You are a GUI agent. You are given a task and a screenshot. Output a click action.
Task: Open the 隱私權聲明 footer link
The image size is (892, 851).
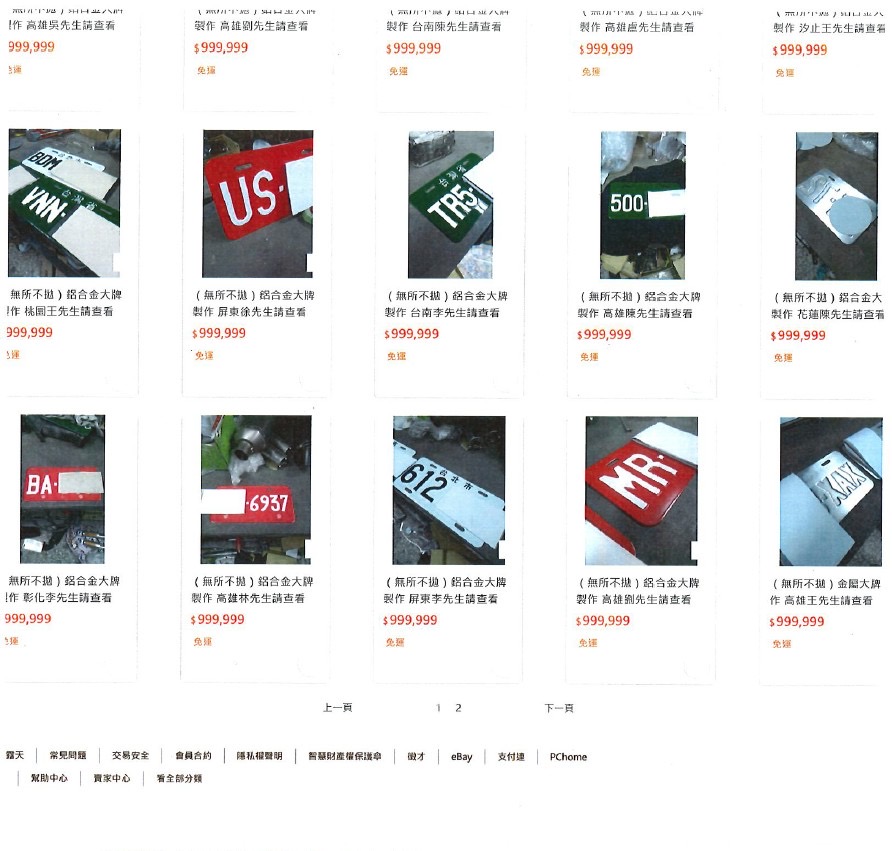(x=259, y=756)
